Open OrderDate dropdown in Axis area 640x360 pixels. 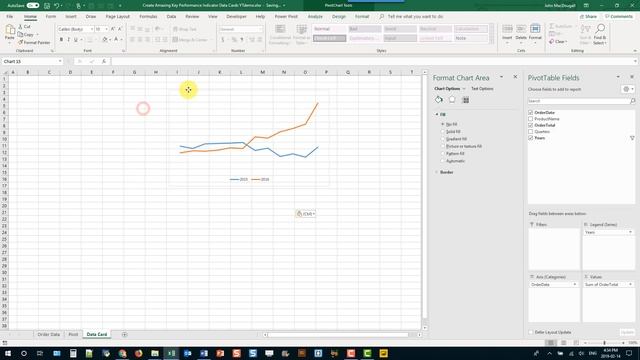tap(575, 284)
